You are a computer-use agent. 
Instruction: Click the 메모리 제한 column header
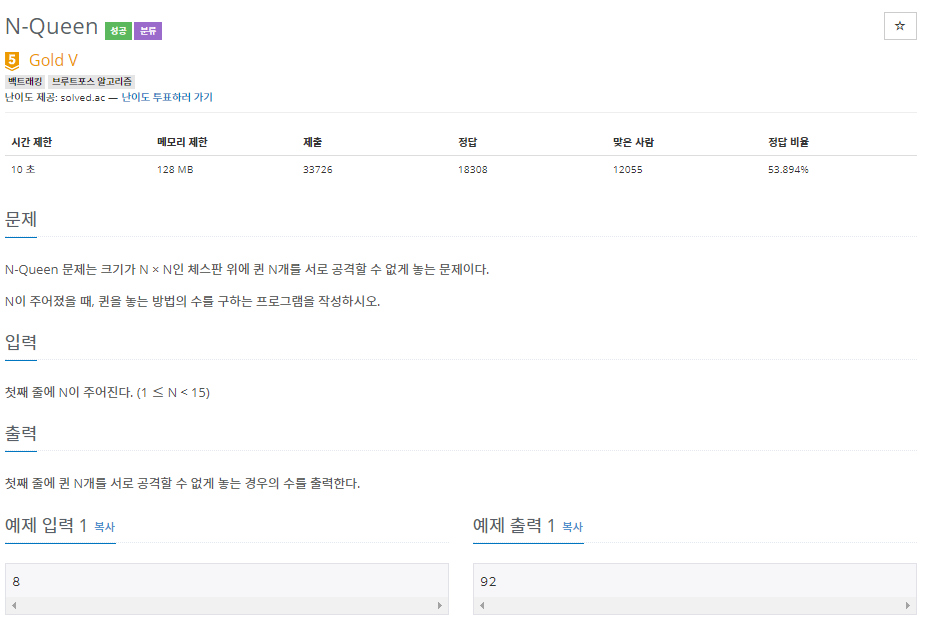[x=182, y=142]
